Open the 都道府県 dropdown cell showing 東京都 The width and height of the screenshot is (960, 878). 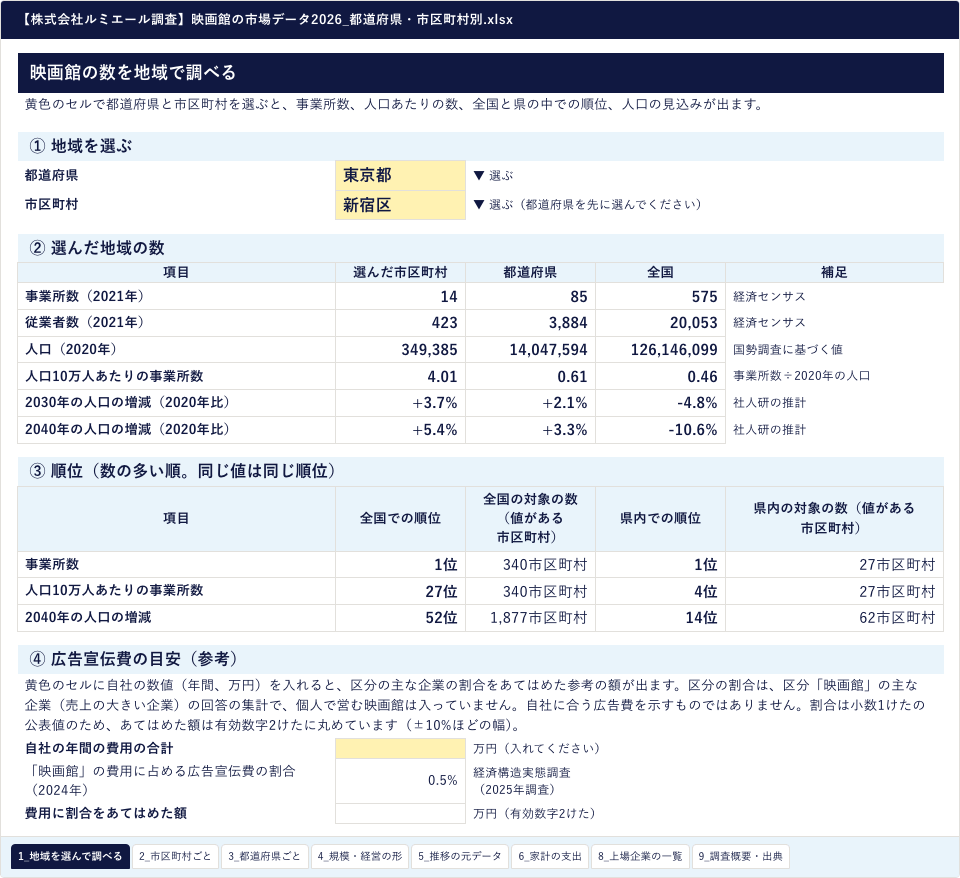pos(400,175)
